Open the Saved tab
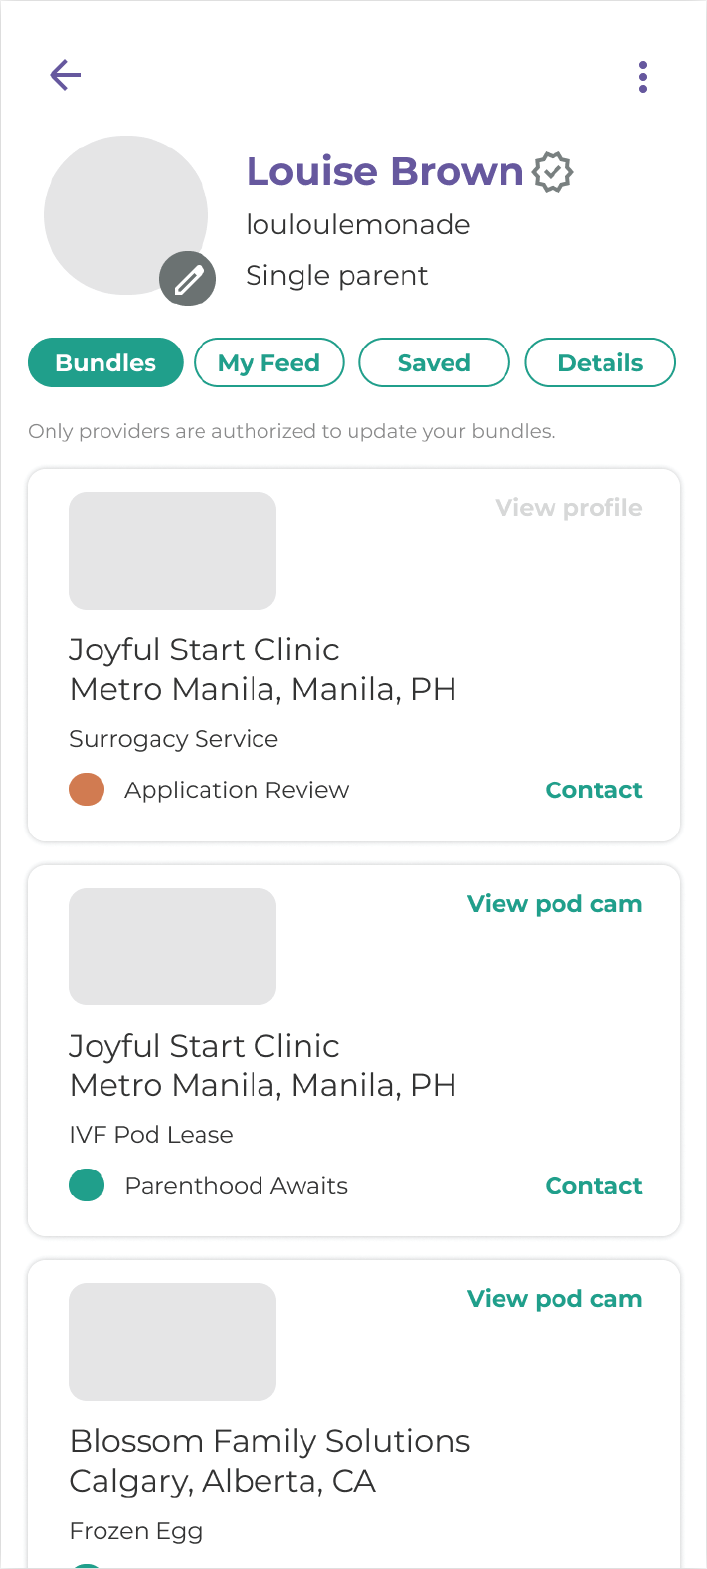Image resolution: width=707 pixels, height=1569 pixels. pos(434,363)
